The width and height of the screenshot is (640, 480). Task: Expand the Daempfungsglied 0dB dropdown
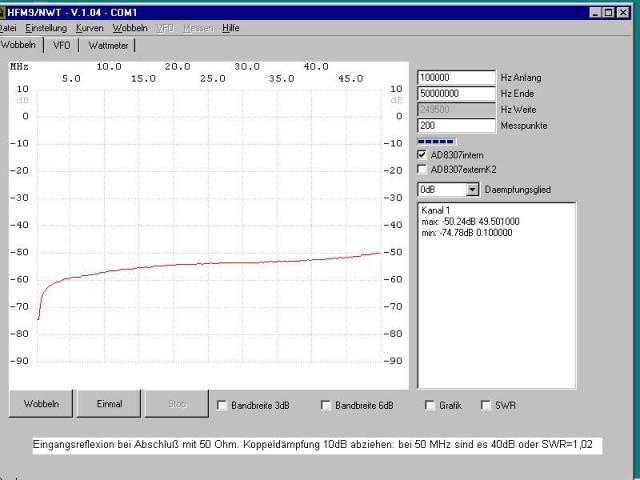click(x=473, y=189)
